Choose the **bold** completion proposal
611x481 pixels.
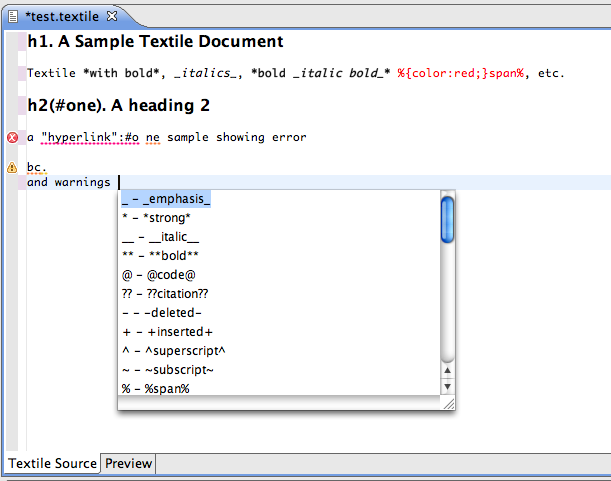click(279, 256)
